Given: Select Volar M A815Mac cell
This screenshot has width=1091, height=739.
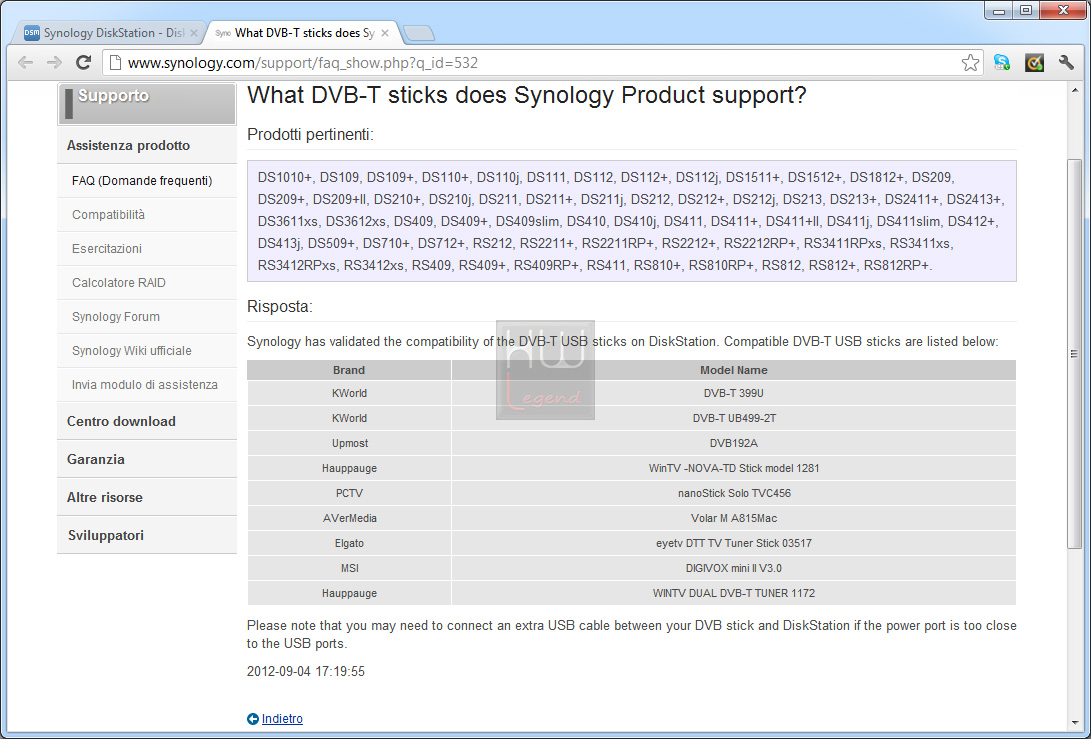Looking at the screenshot, I should (733, 518).
